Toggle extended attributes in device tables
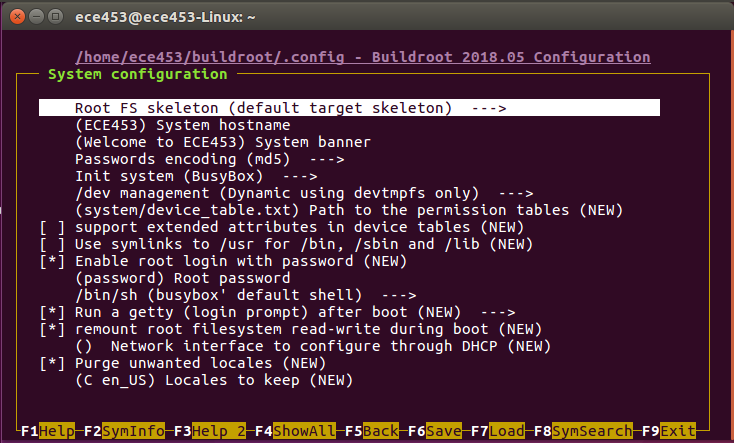734x443 pixels. tap(52, 227)
